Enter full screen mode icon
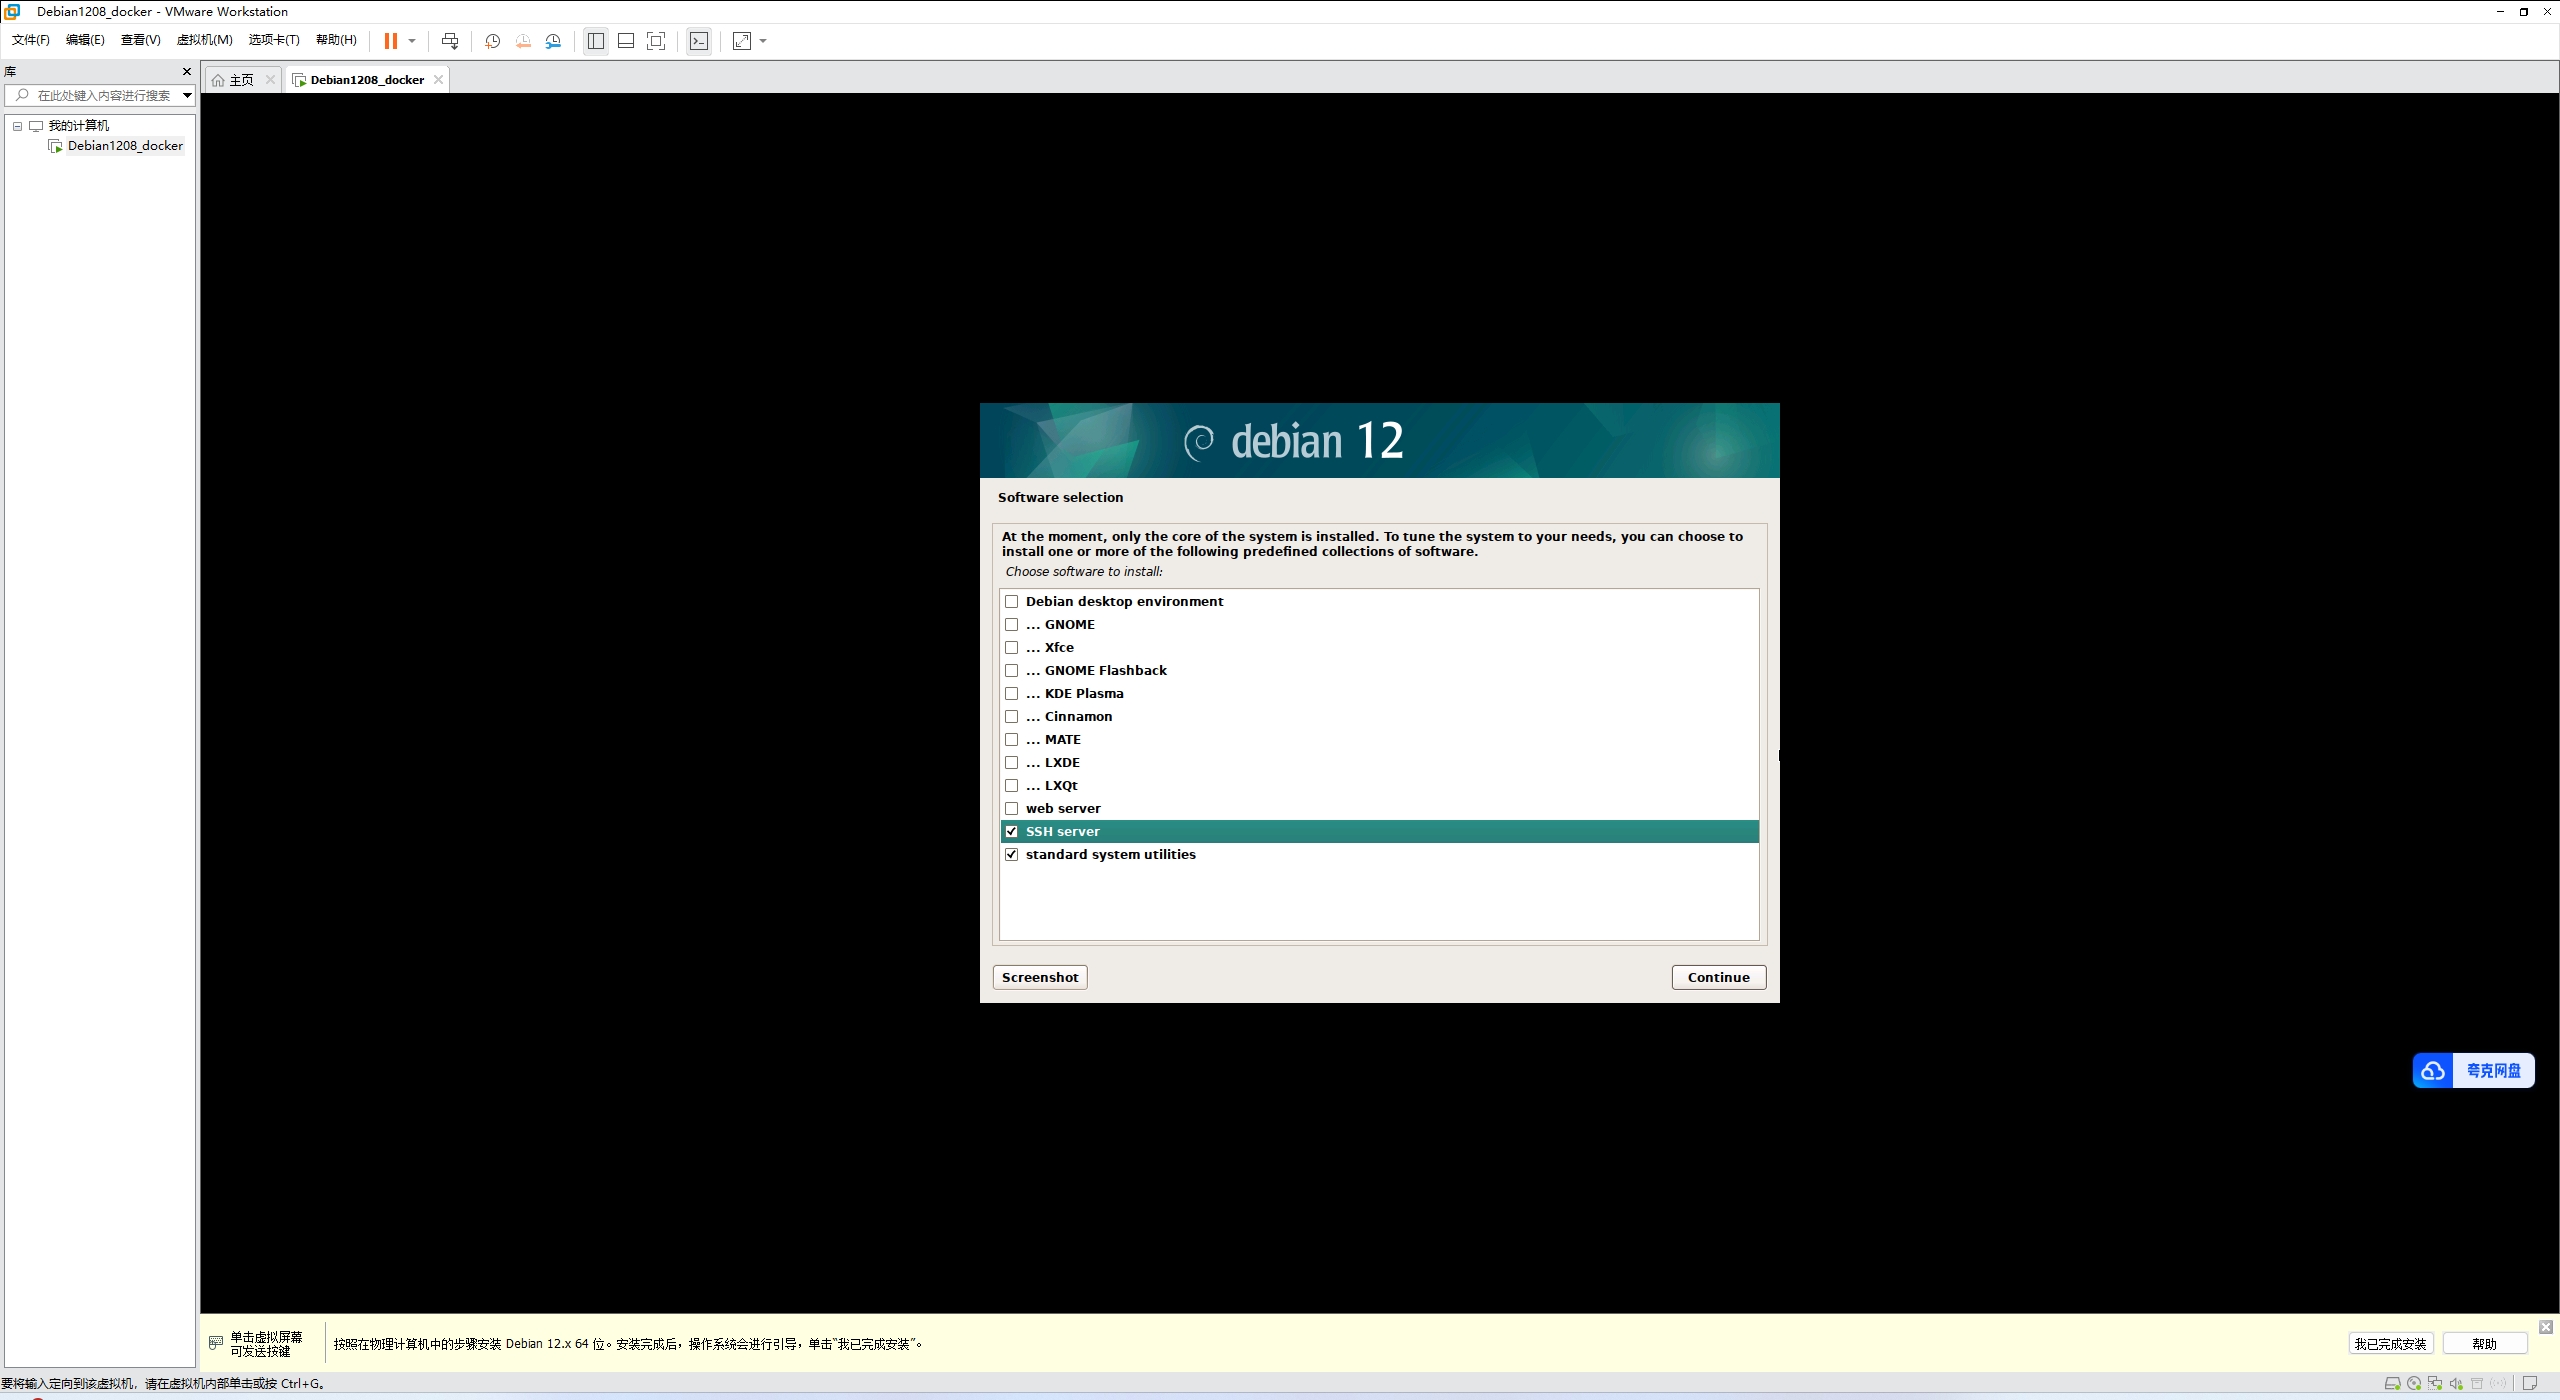The image size is (2560, 1400). pyautogui.click(x=656, y=41)
